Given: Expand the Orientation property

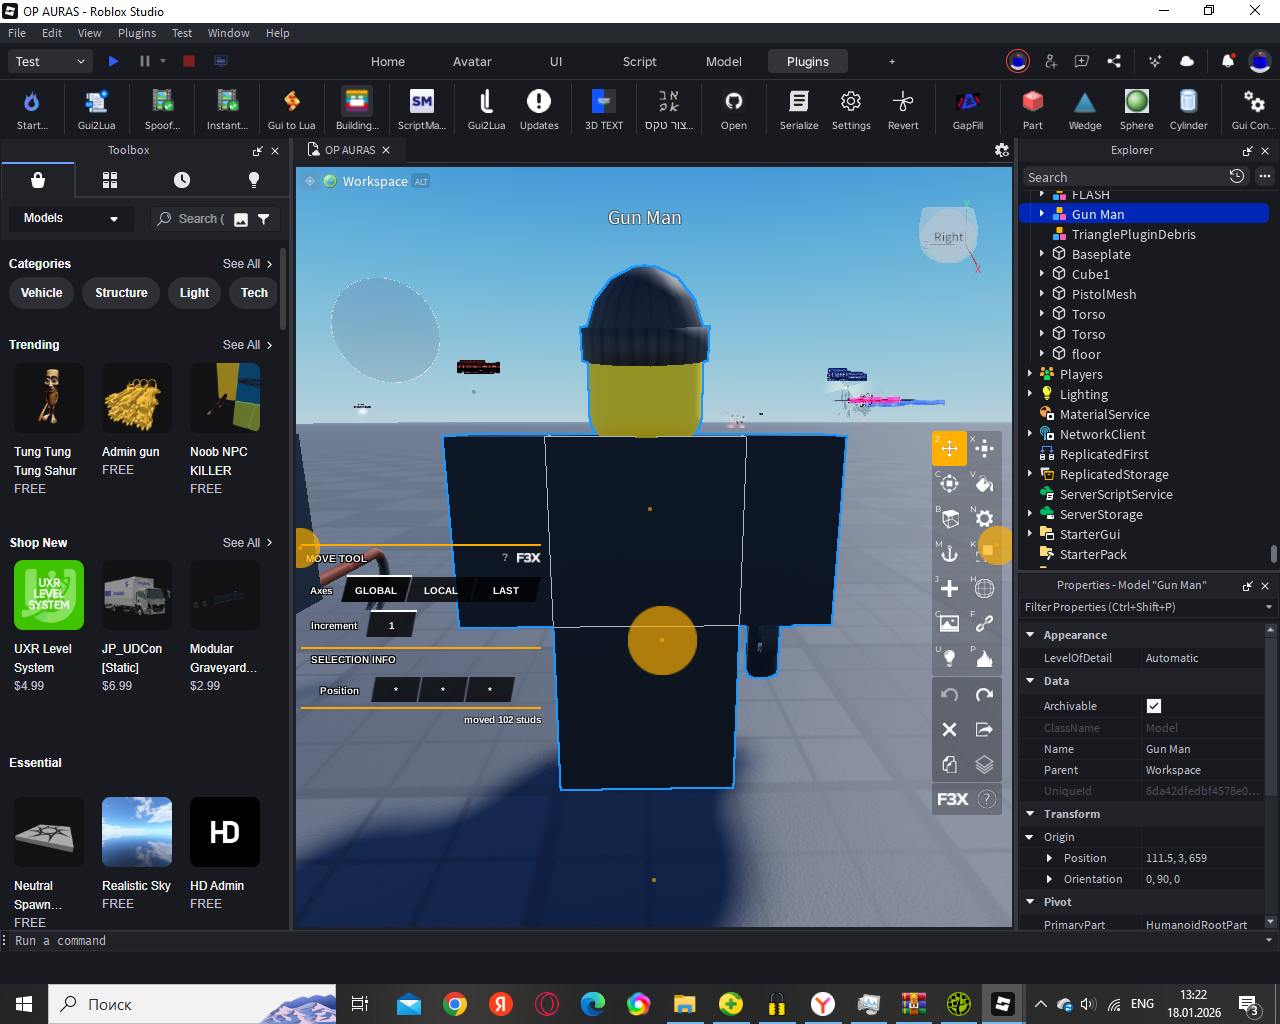Looking at the screenshot, I should pos(1049,879).
